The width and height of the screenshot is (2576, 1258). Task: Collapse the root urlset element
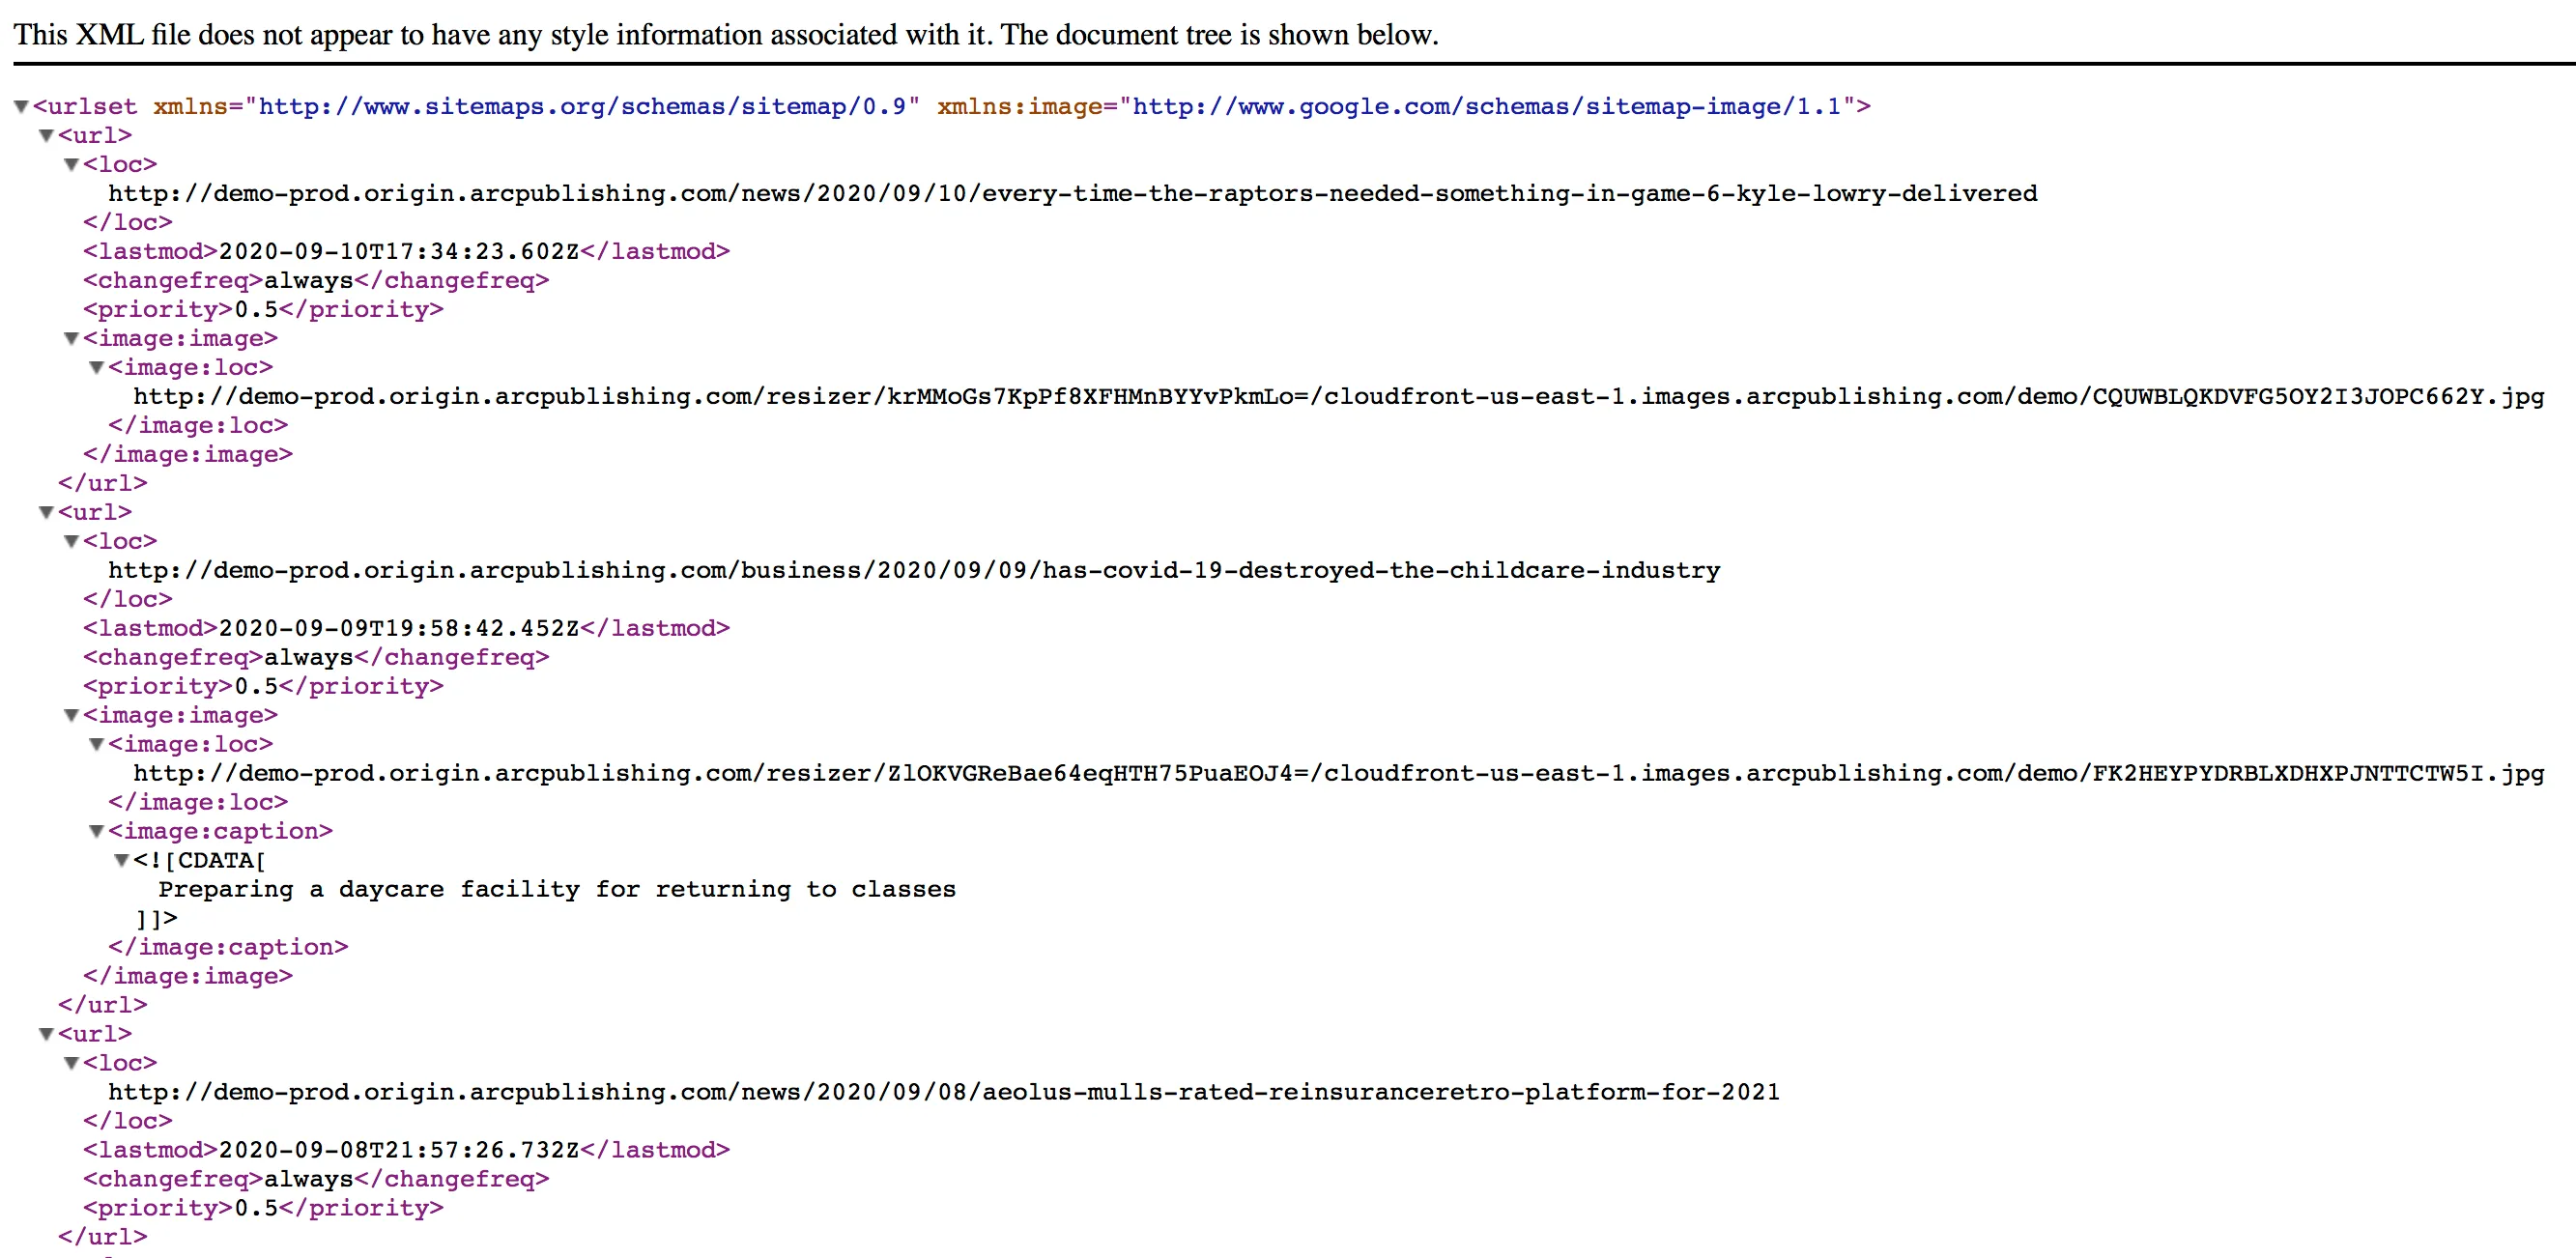[21, 106]
